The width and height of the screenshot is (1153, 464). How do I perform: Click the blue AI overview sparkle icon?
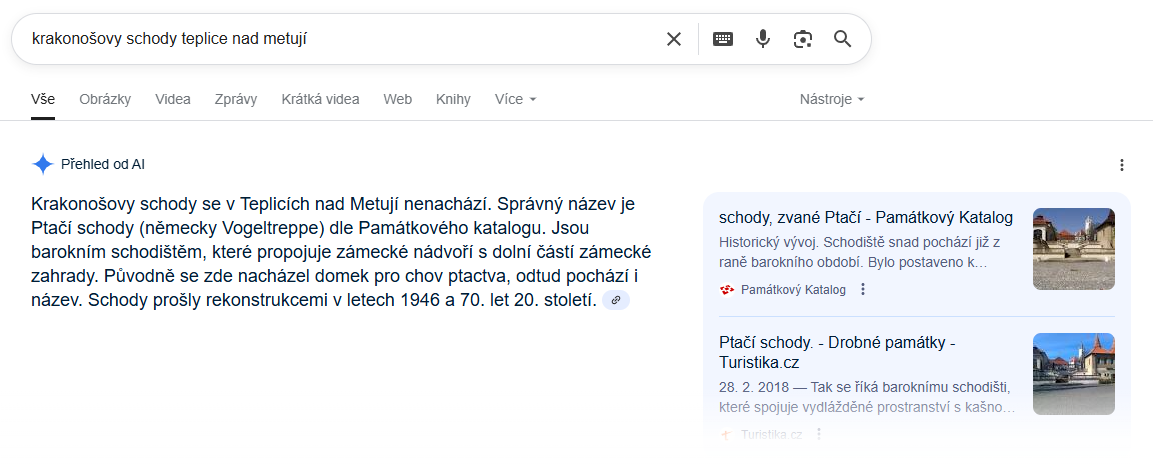43,164
